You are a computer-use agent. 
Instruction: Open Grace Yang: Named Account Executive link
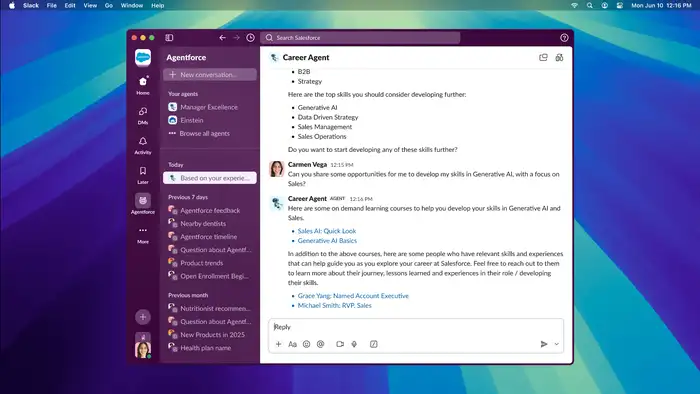click(353, 296)
